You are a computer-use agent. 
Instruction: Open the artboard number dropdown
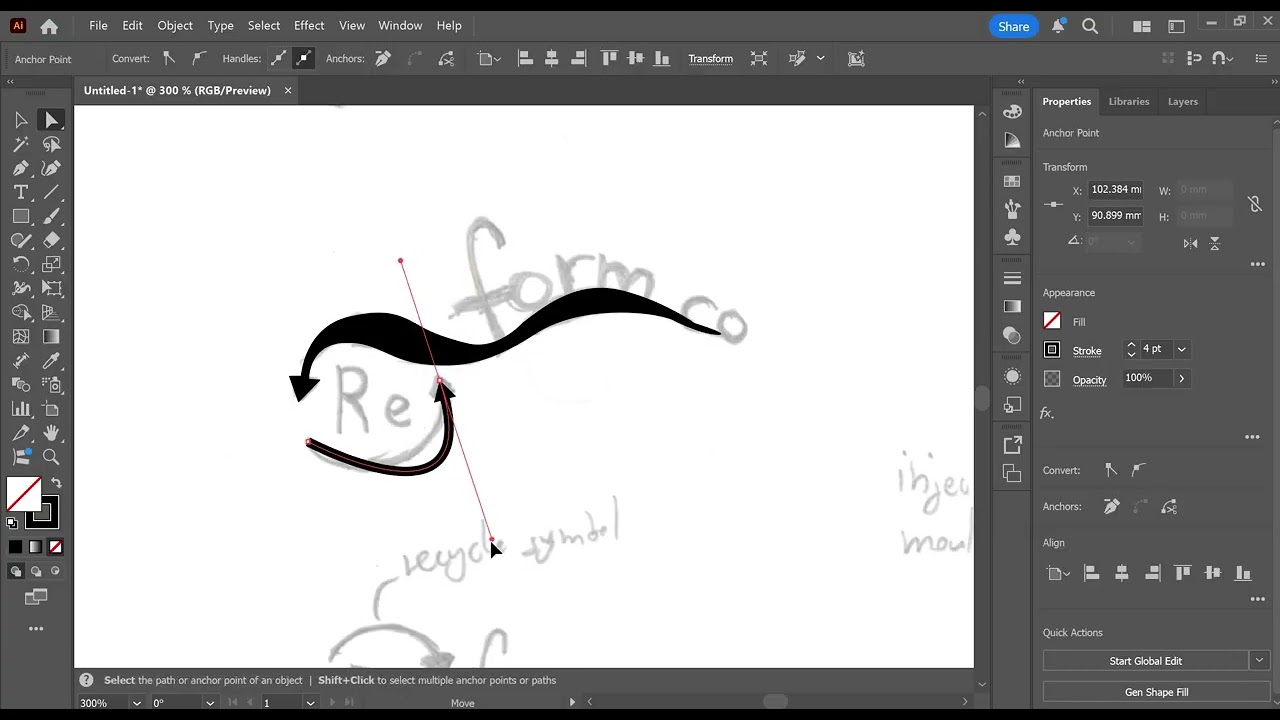click(310, 703)
